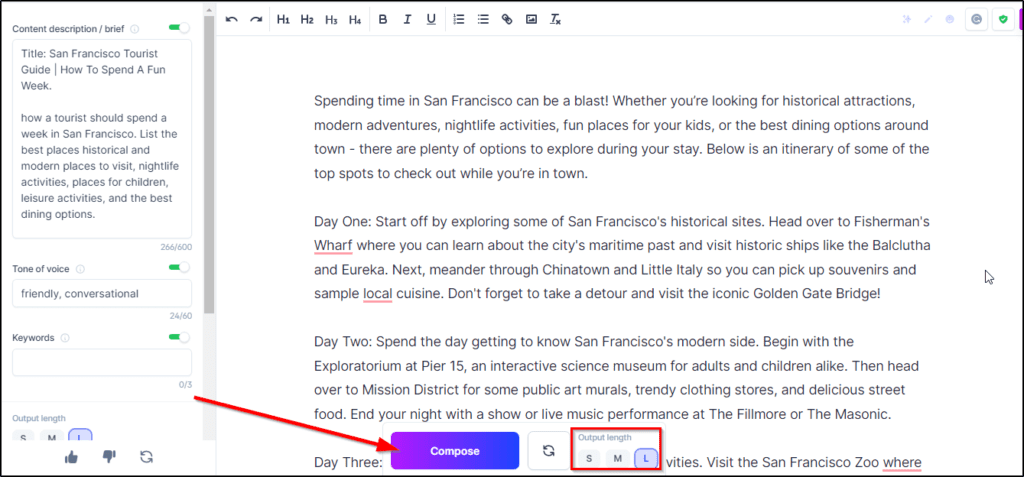Click the Compose button
Viewport: 1024px width, 477px height.
point(455,451)
